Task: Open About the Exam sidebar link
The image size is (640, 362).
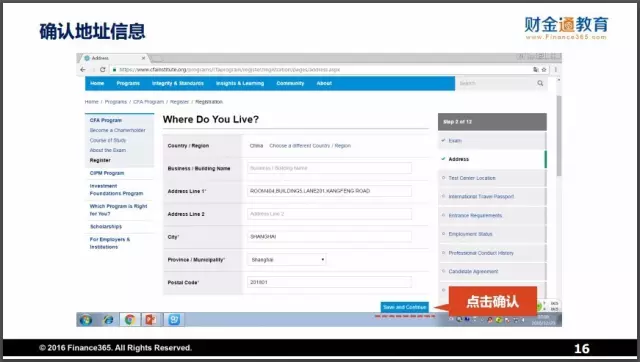Action: (108, 150)
